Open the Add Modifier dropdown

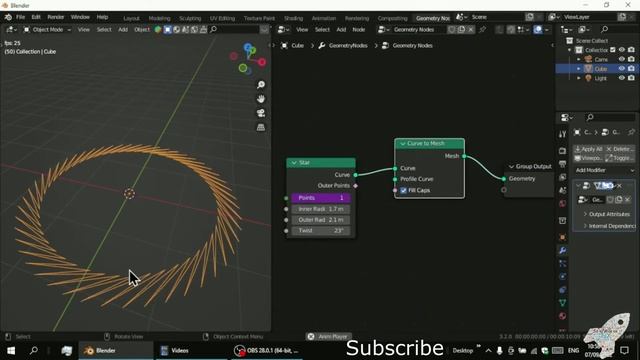[x=605, y=170]
